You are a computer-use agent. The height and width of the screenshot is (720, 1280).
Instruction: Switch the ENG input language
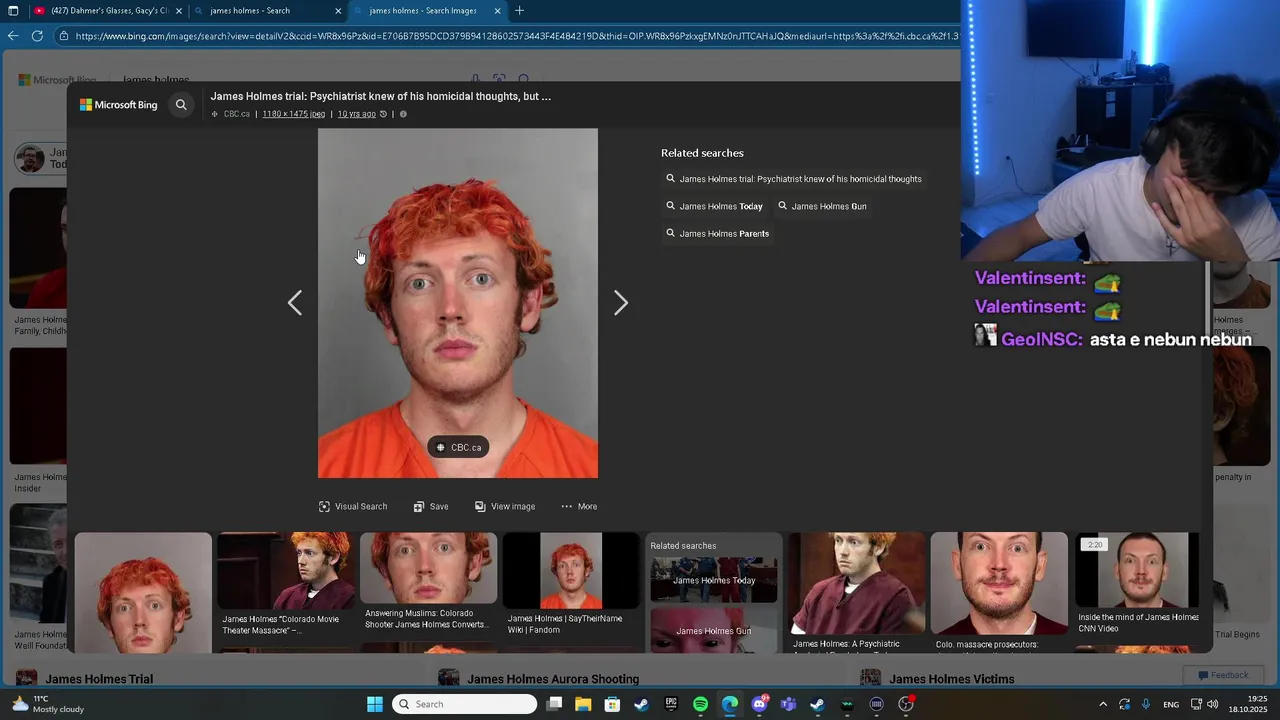coord(1171,704)
